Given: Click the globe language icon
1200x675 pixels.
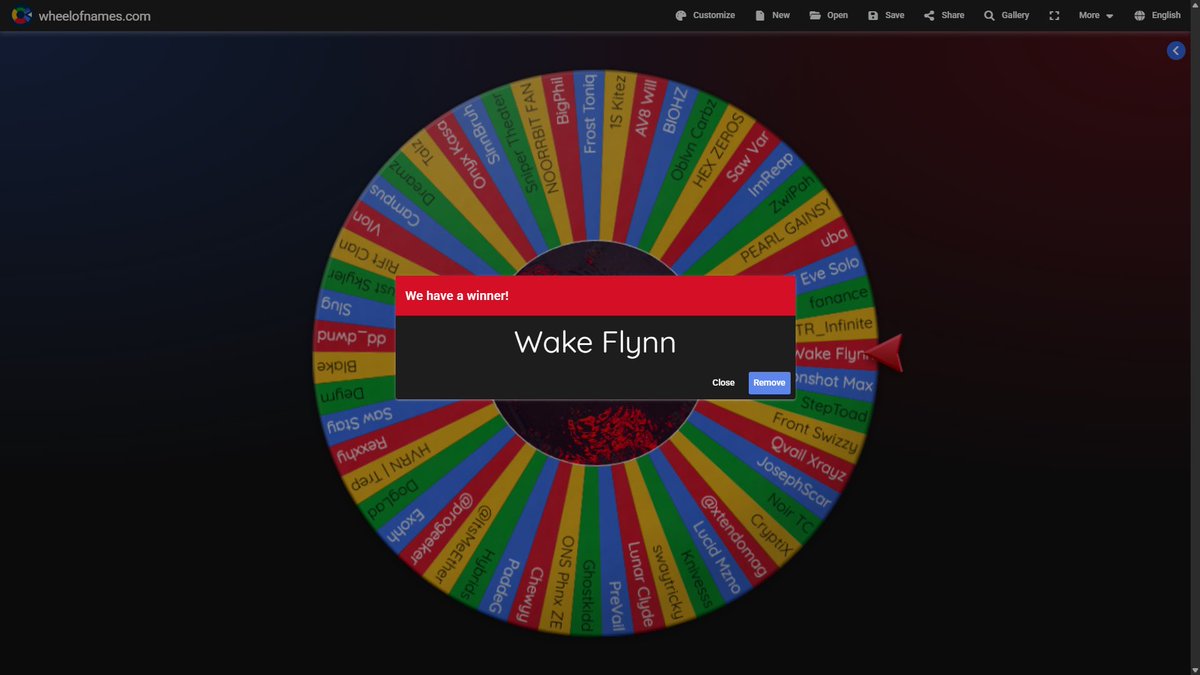Looking at the screenshot, I should [1140, 16].
